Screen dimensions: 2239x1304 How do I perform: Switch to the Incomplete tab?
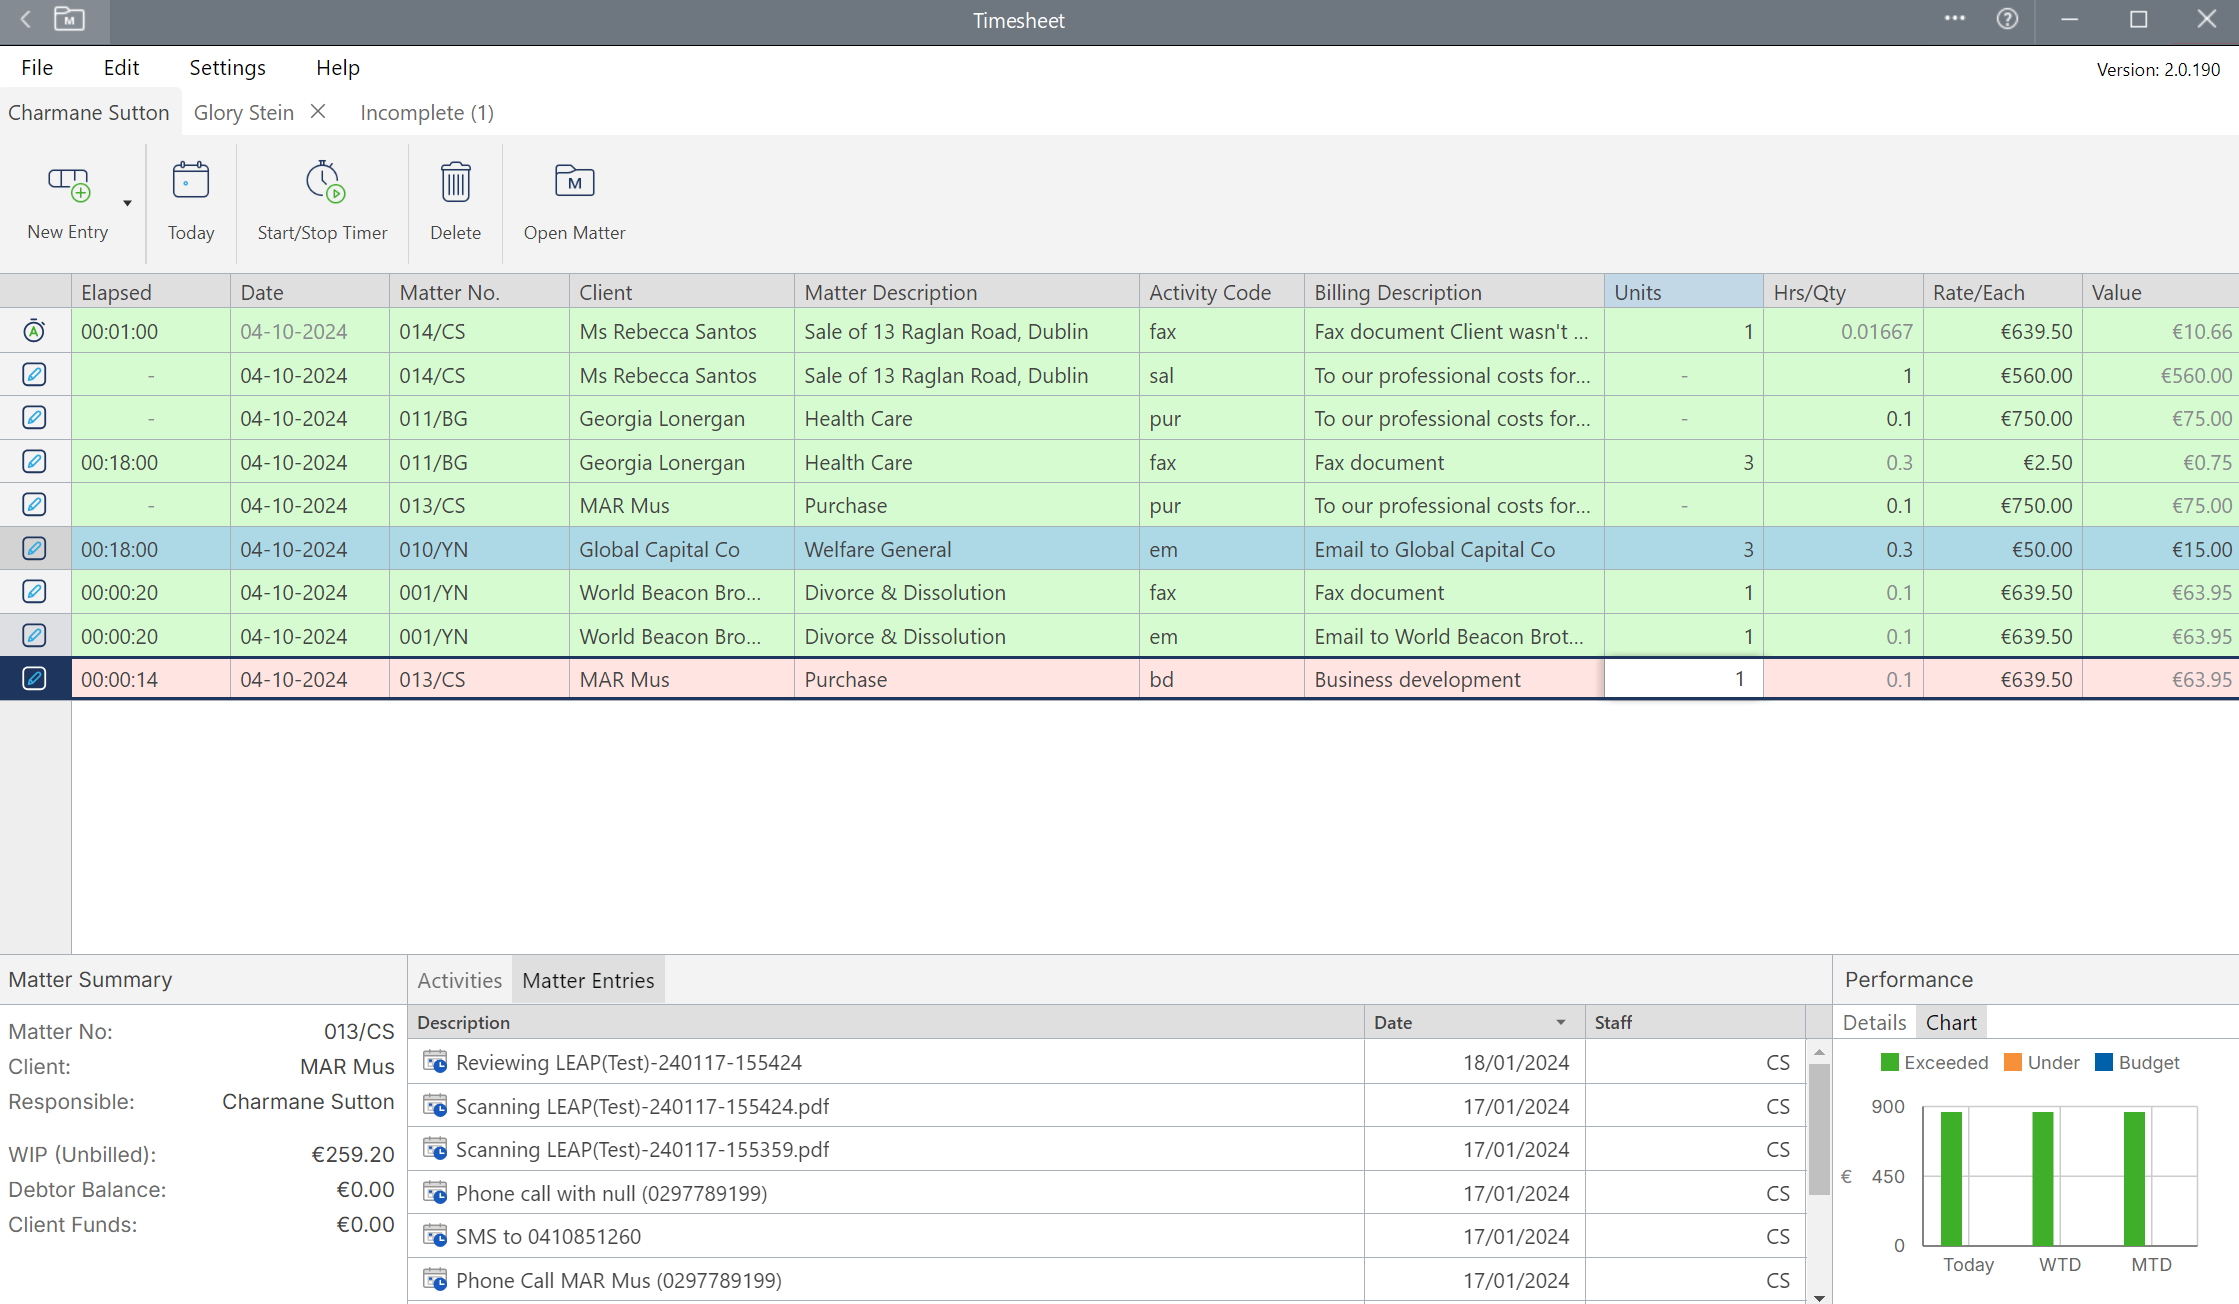426,112
